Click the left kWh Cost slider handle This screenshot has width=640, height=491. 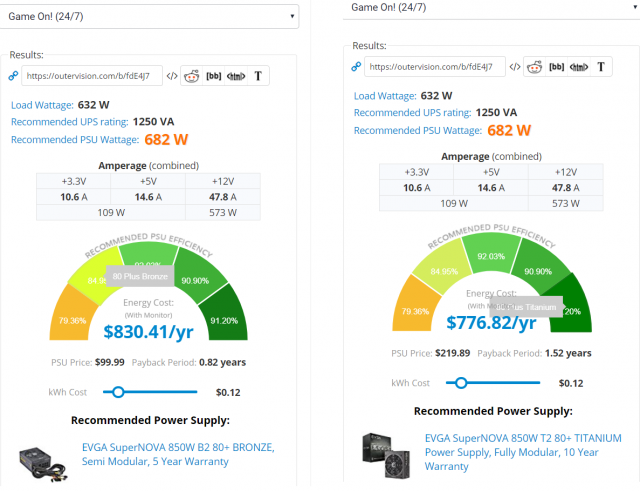119,392
